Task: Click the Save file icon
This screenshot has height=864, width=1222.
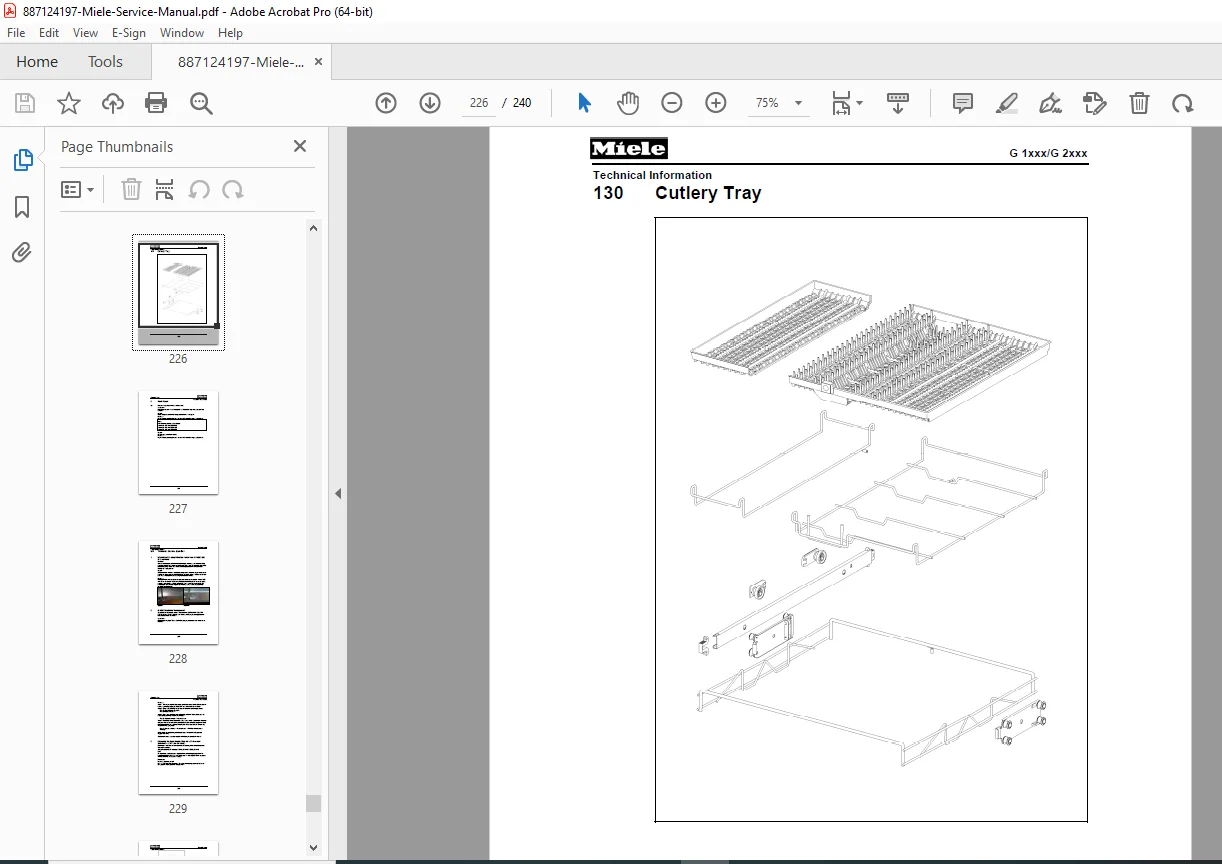Action: coord(25,103)
